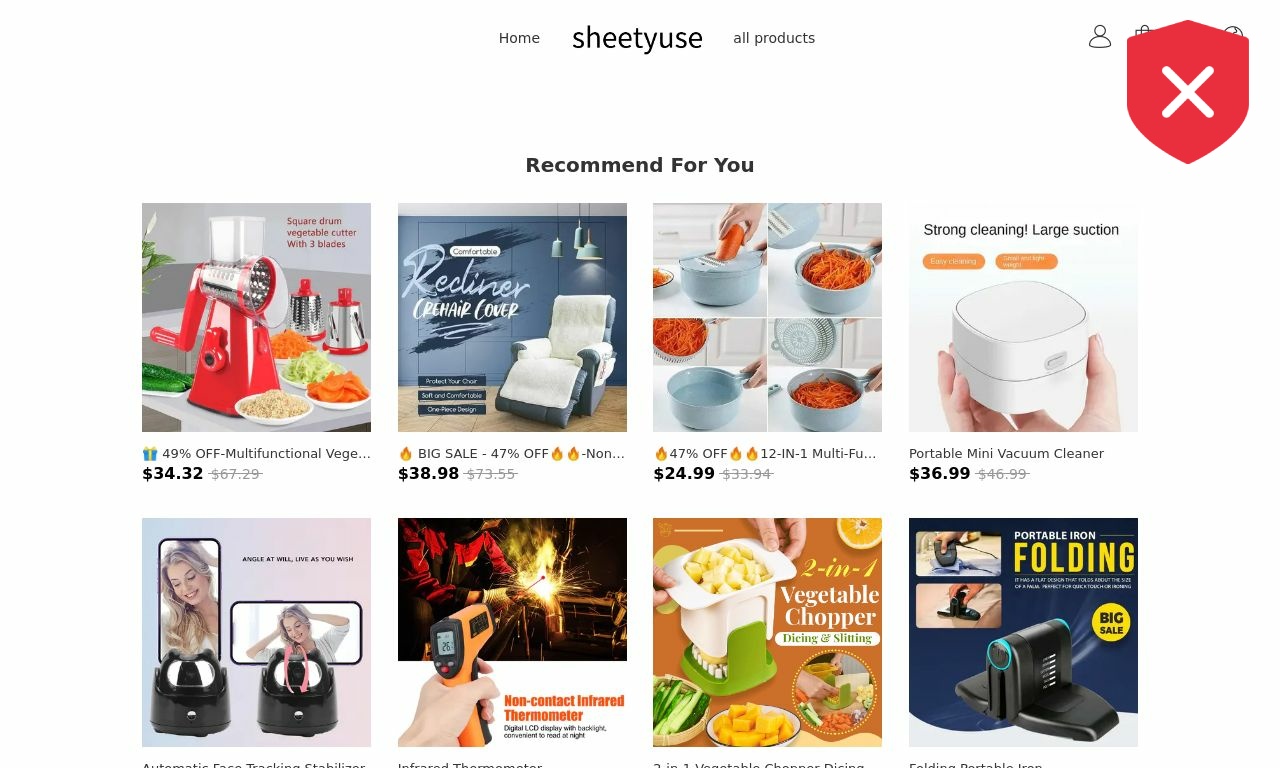1280x768 pixels.
Task: Open the Recliner Chair Cover sale title
Action: (512, 453)
